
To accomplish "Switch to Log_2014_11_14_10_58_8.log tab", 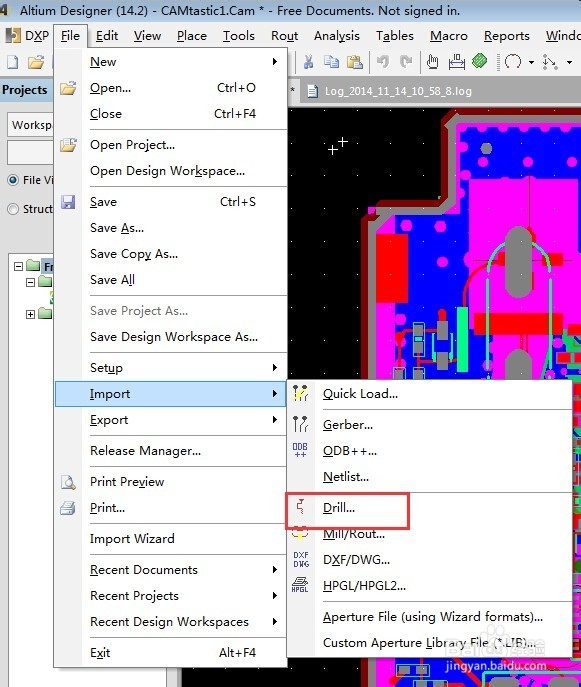I will [390, 91].
